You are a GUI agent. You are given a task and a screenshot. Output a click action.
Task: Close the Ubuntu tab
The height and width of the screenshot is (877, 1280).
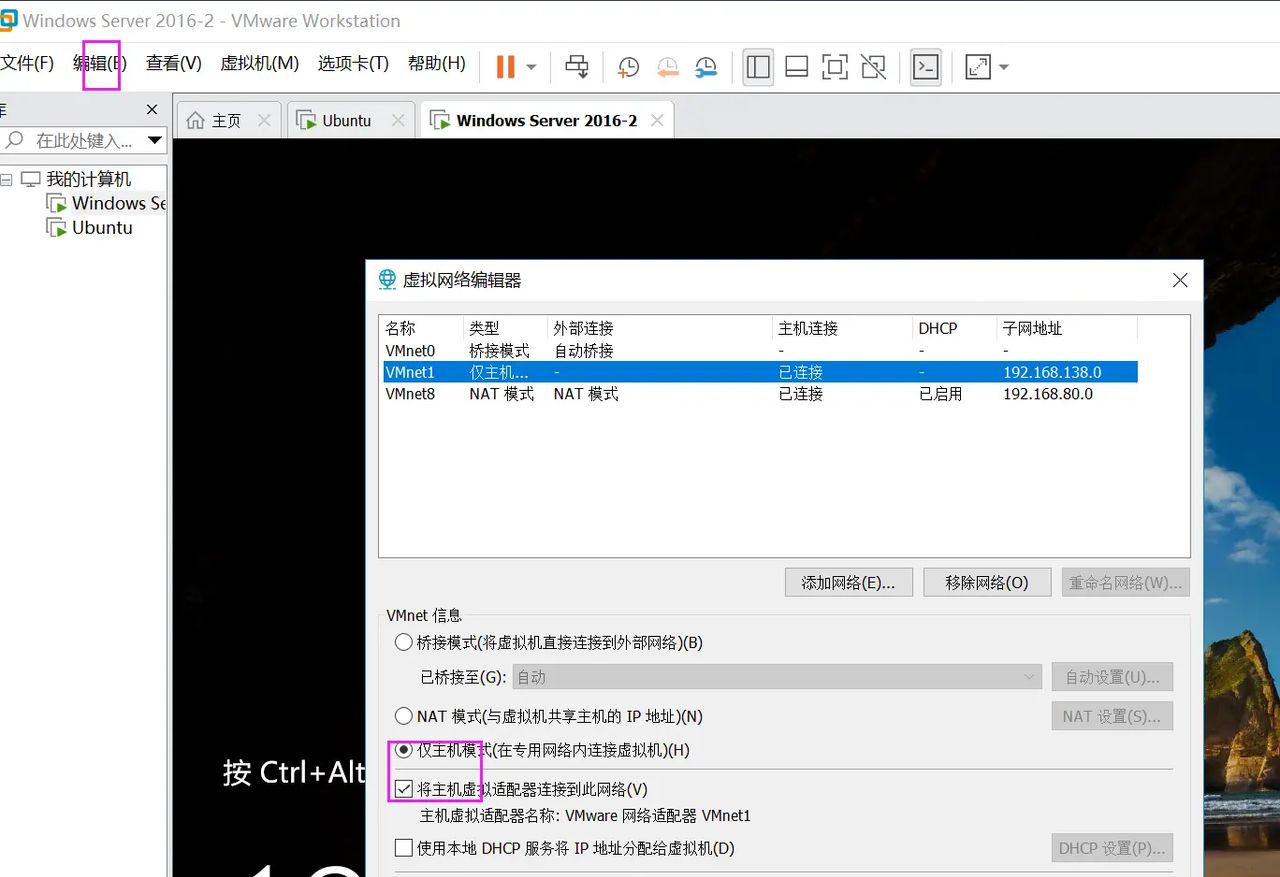click(x=398, y=120)
